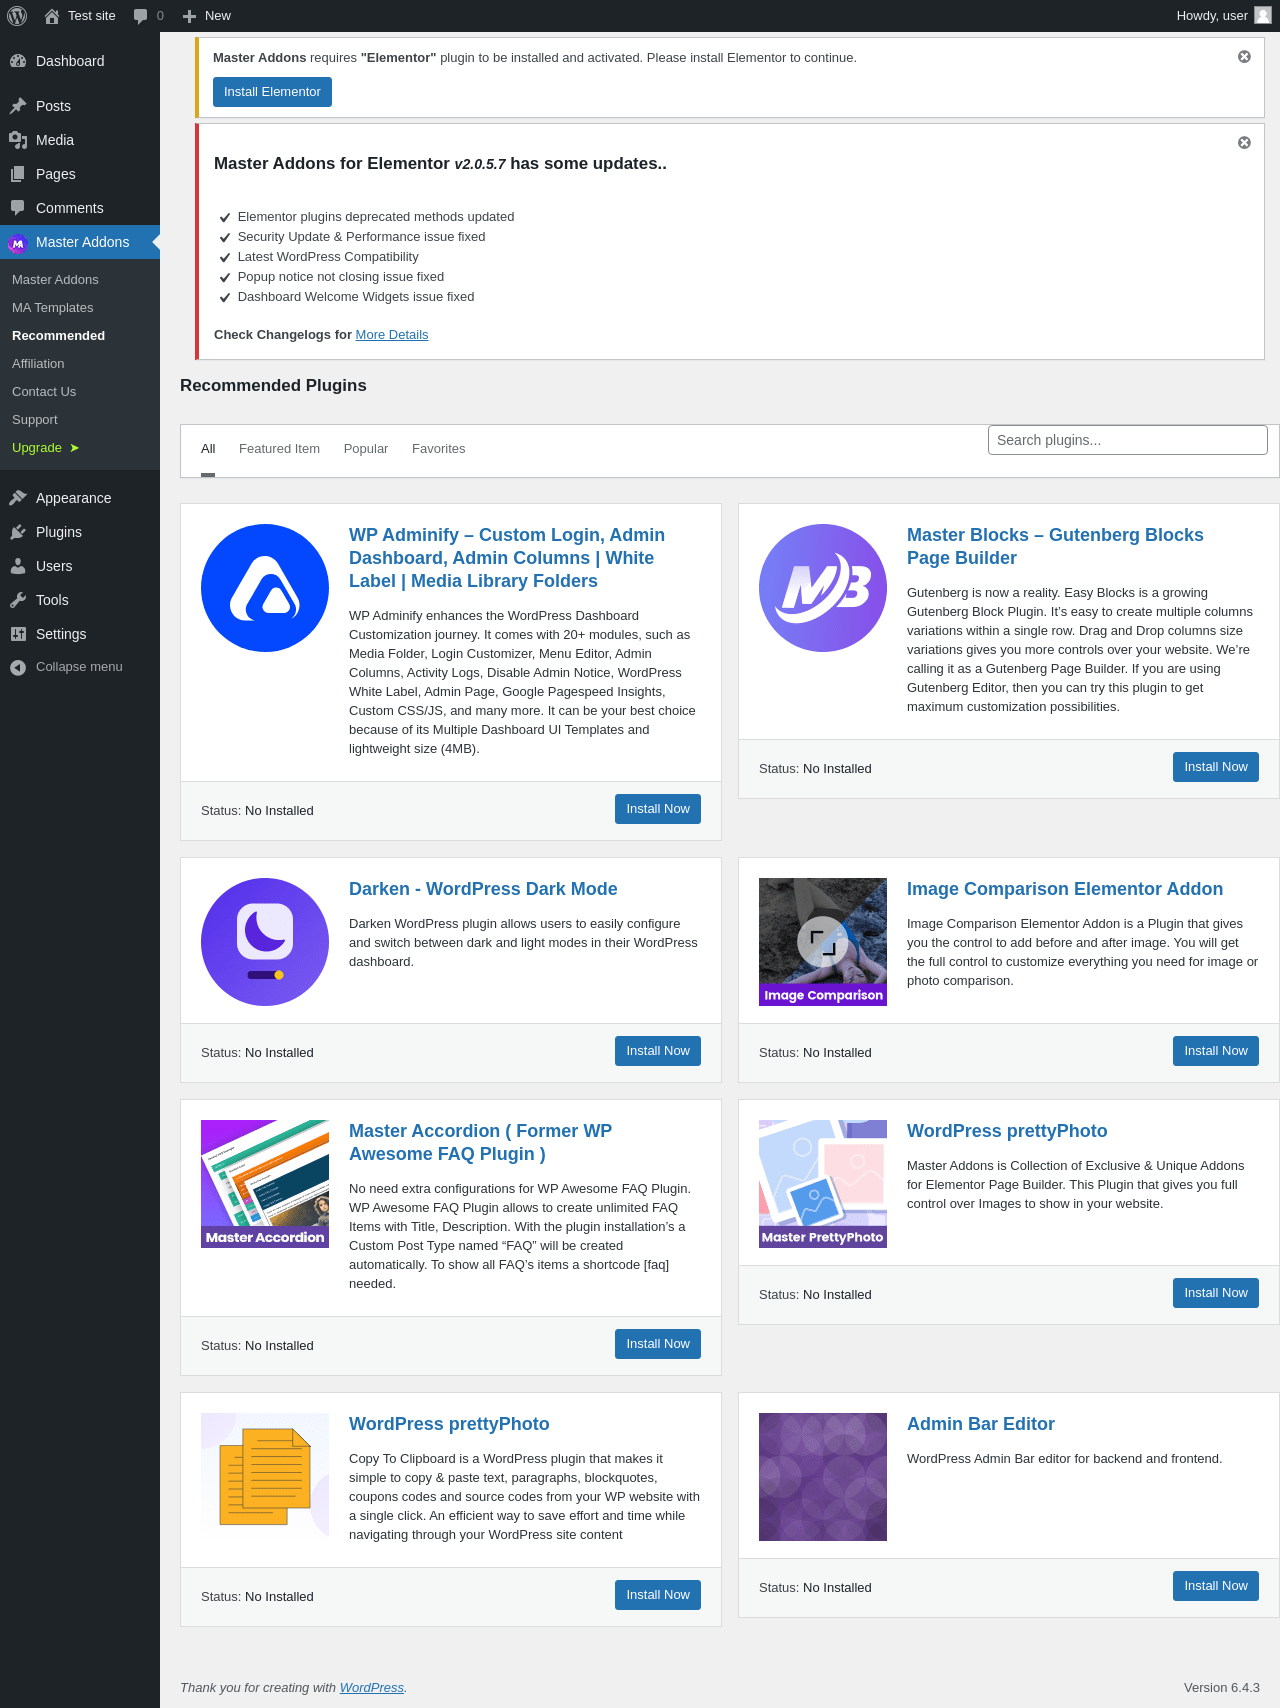Click the Settings sliders icon
1280x1708 pixels.
coord(18,634)
